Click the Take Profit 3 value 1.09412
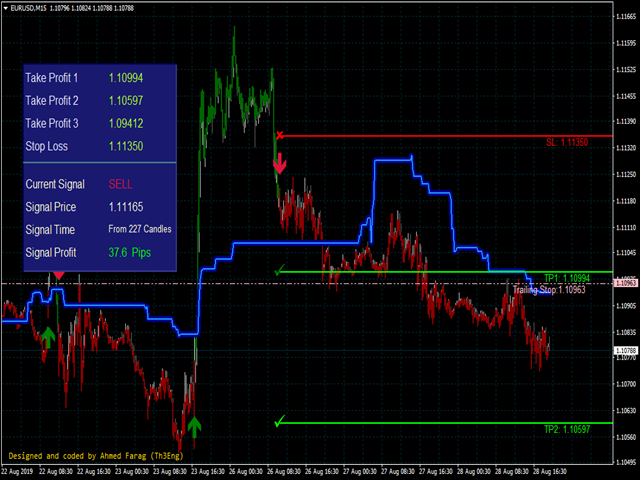 (x=126, y=124)
